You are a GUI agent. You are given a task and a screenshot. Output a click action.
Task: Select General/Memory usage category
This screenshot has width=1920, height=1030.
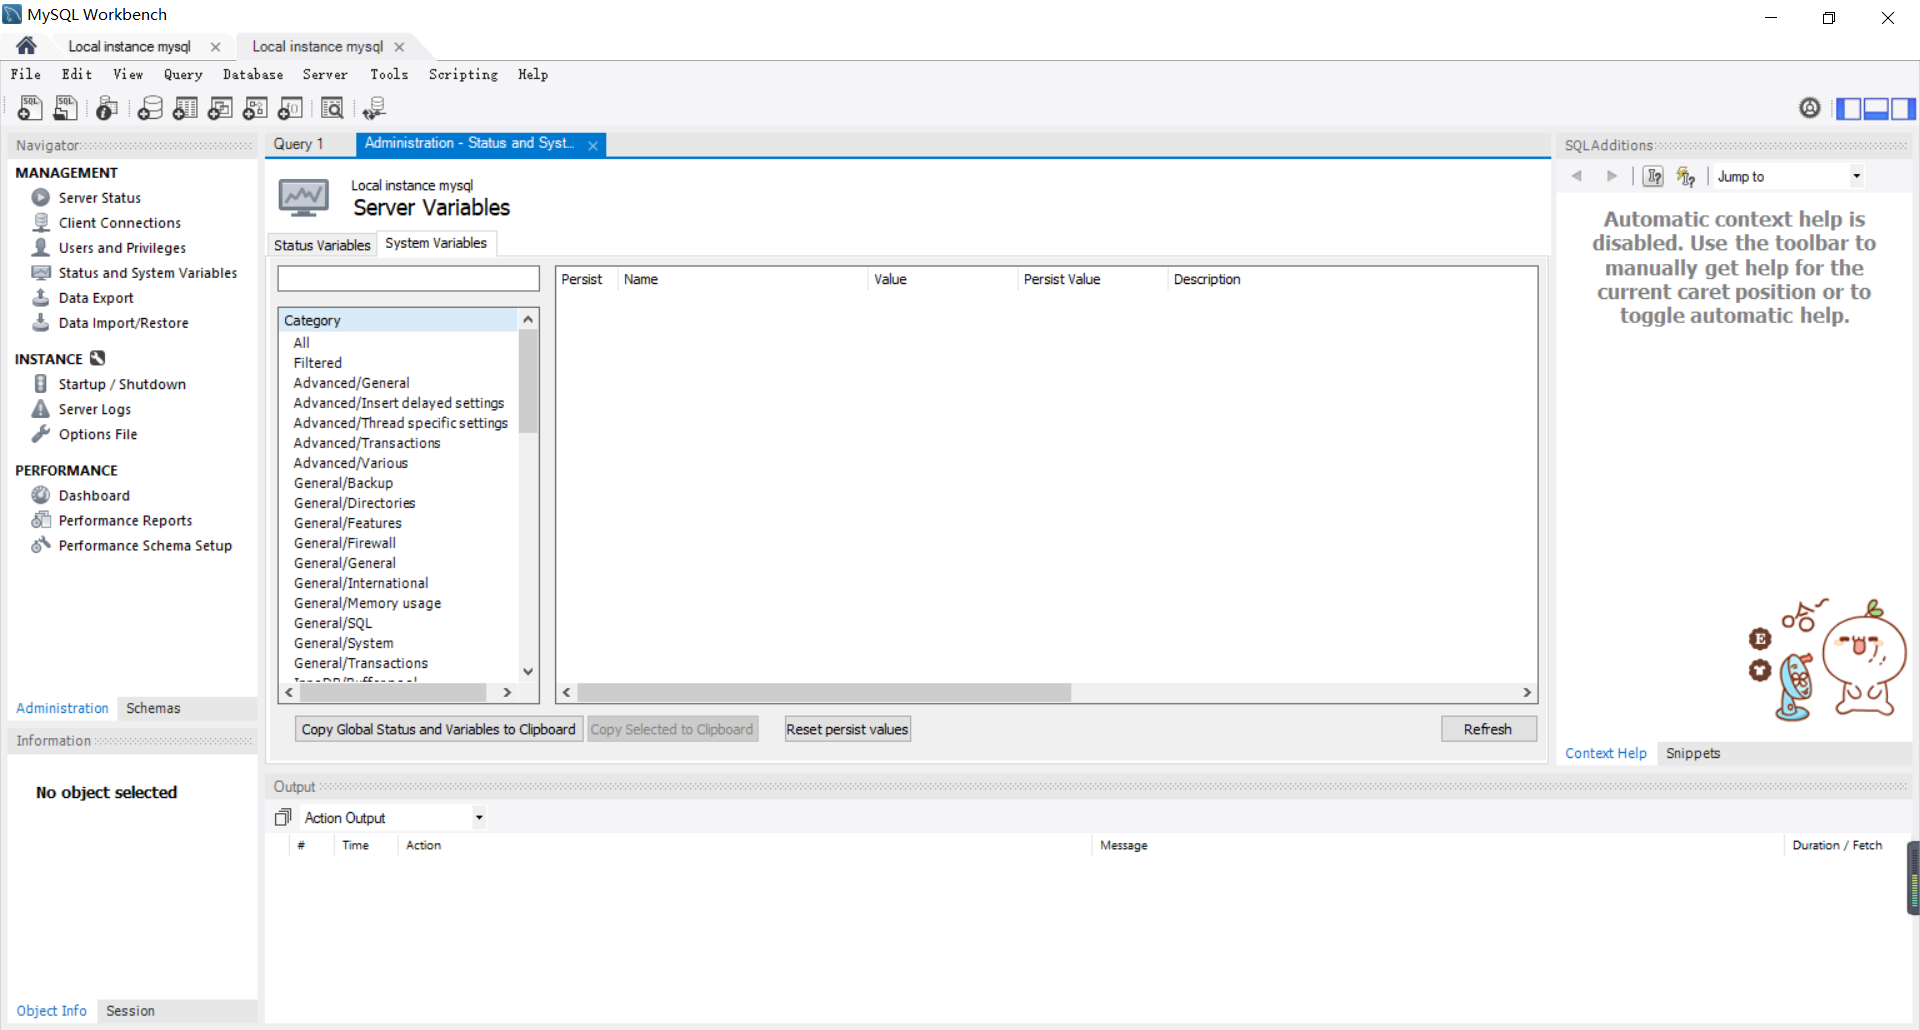point(367,603)
